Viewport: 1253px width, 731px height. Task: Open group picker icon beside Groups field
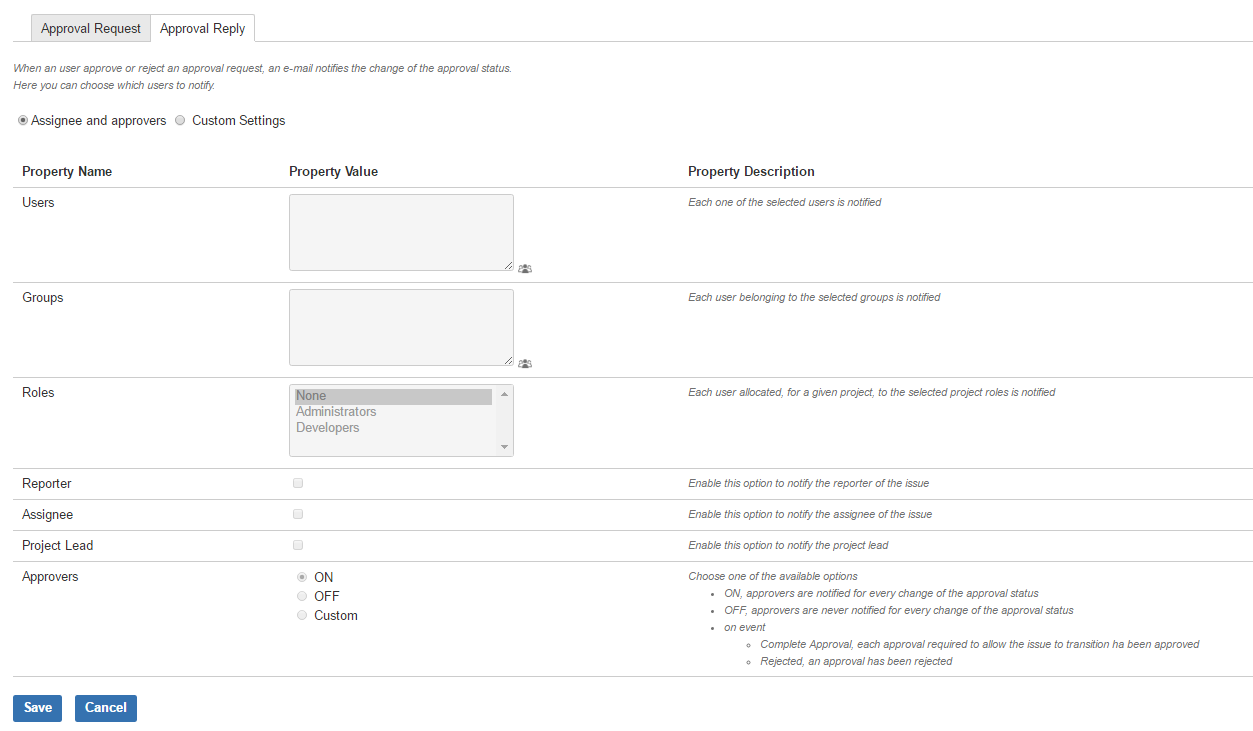click(x=525, y=364)
